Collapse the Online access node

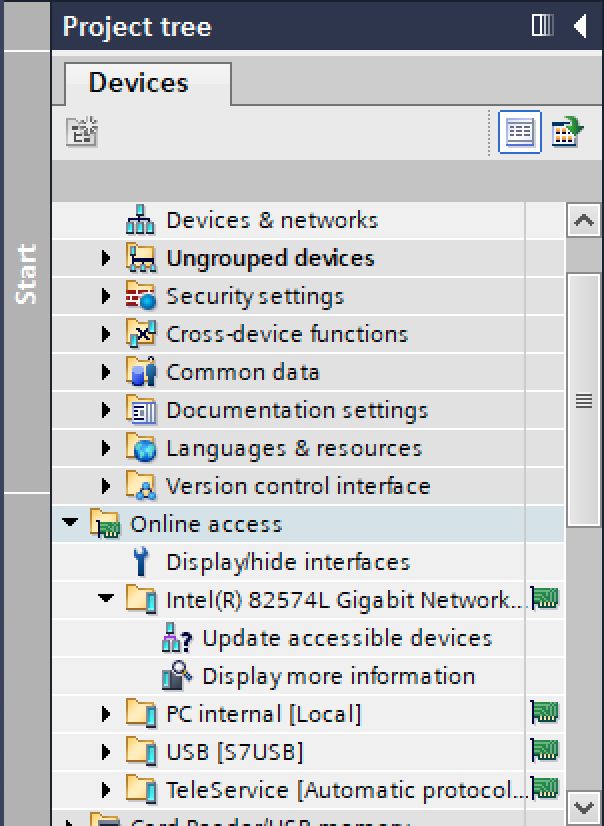click(x=70, y=524)
